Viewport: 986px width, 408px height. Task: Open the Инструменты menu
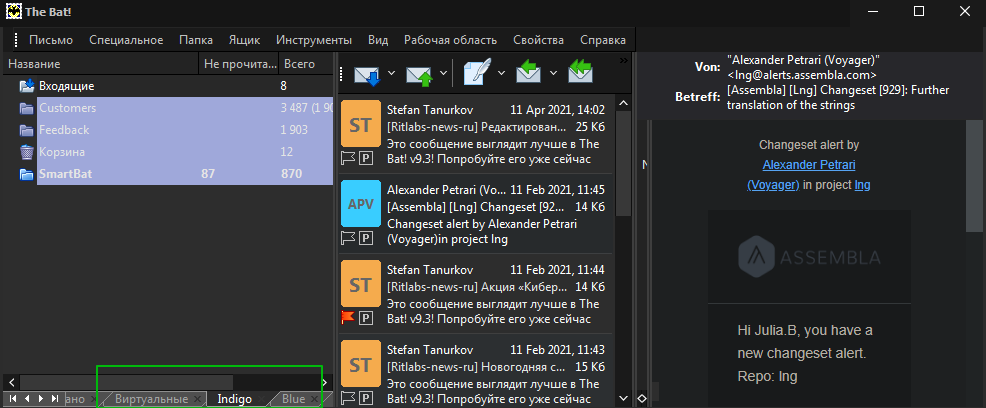point(314,40)
